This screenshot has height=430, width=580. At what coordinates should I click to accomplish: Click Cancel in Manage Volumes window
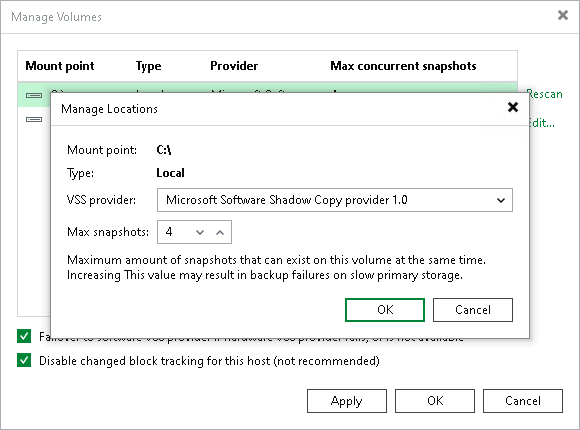pos(523,401)
